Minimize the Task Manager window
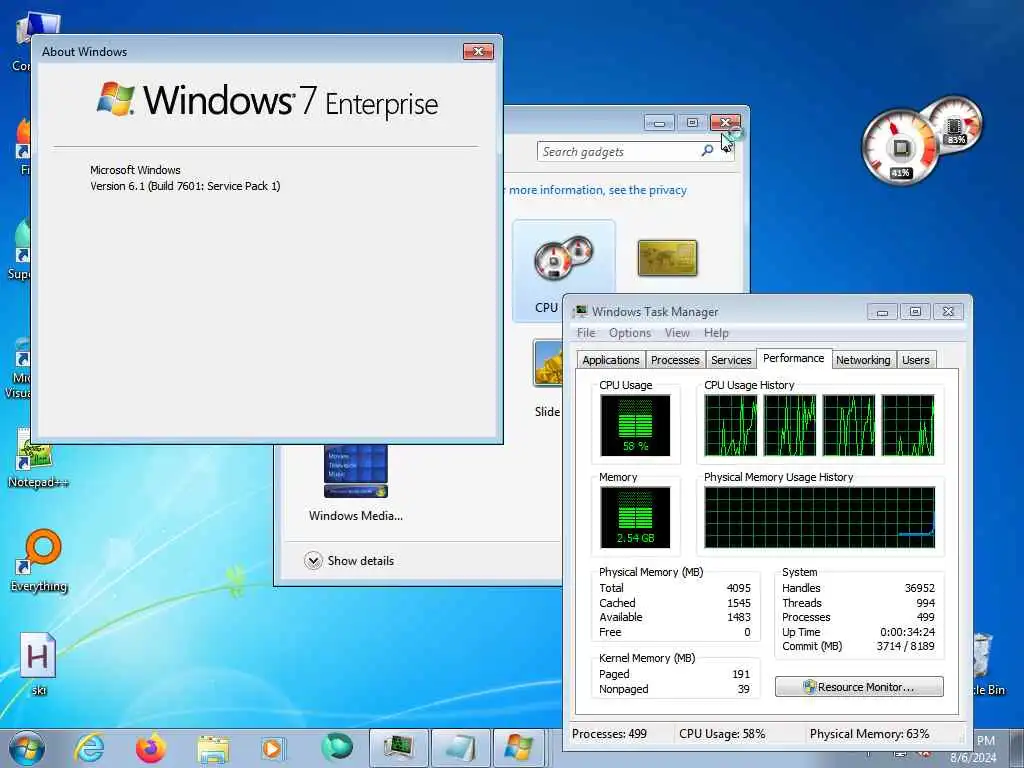The width and height of the screenshot is (1024, 768). pos(882,312)
